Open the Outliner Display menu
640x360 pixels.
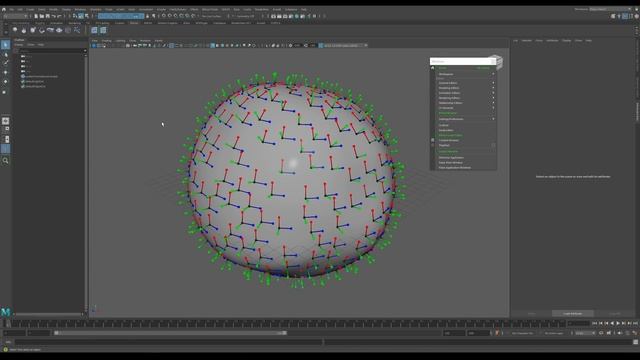click(x=19, y=45)
